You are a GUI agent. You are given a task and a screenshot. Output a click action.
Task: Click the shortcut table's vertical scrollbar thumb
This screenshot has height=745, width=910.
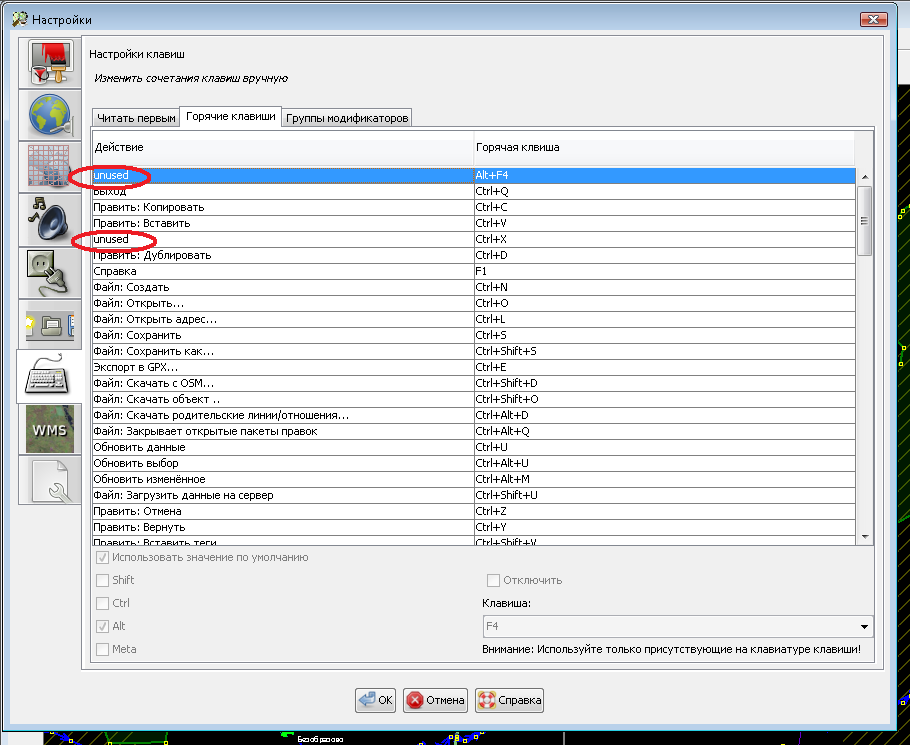(865, 220)
